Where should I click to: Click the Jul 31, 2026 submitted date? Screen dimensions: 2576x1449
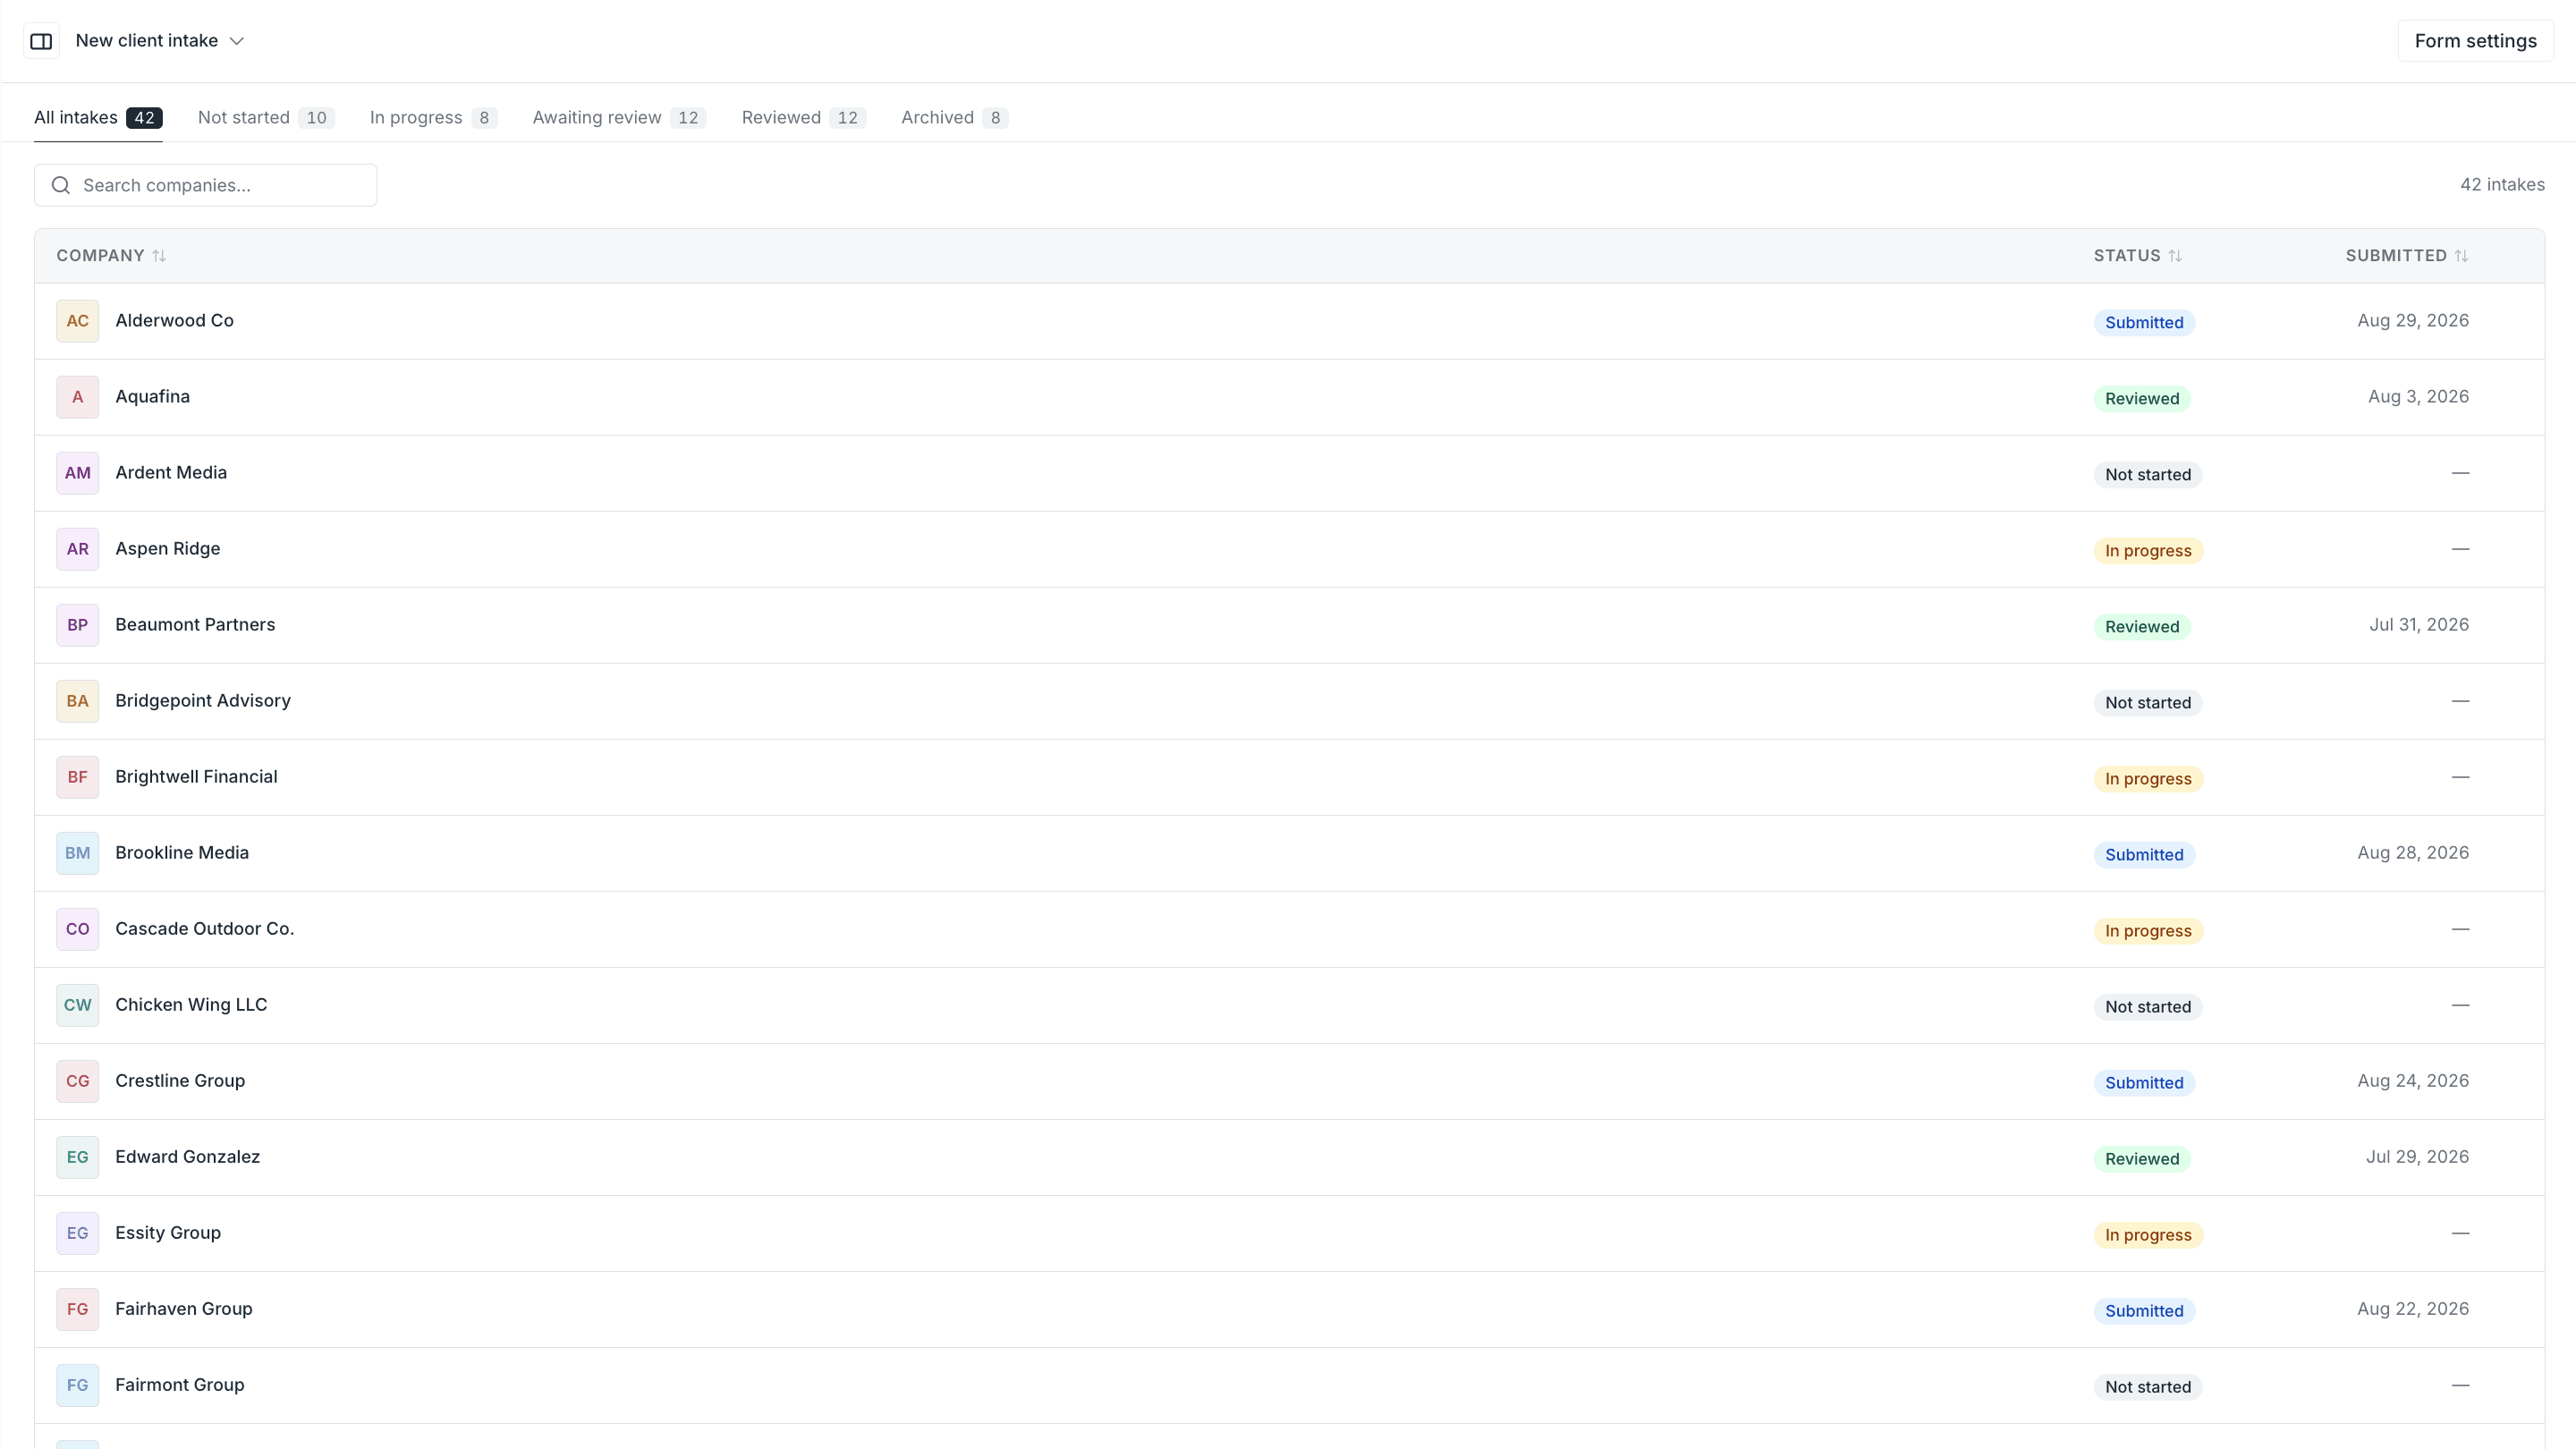(2418, 625)
